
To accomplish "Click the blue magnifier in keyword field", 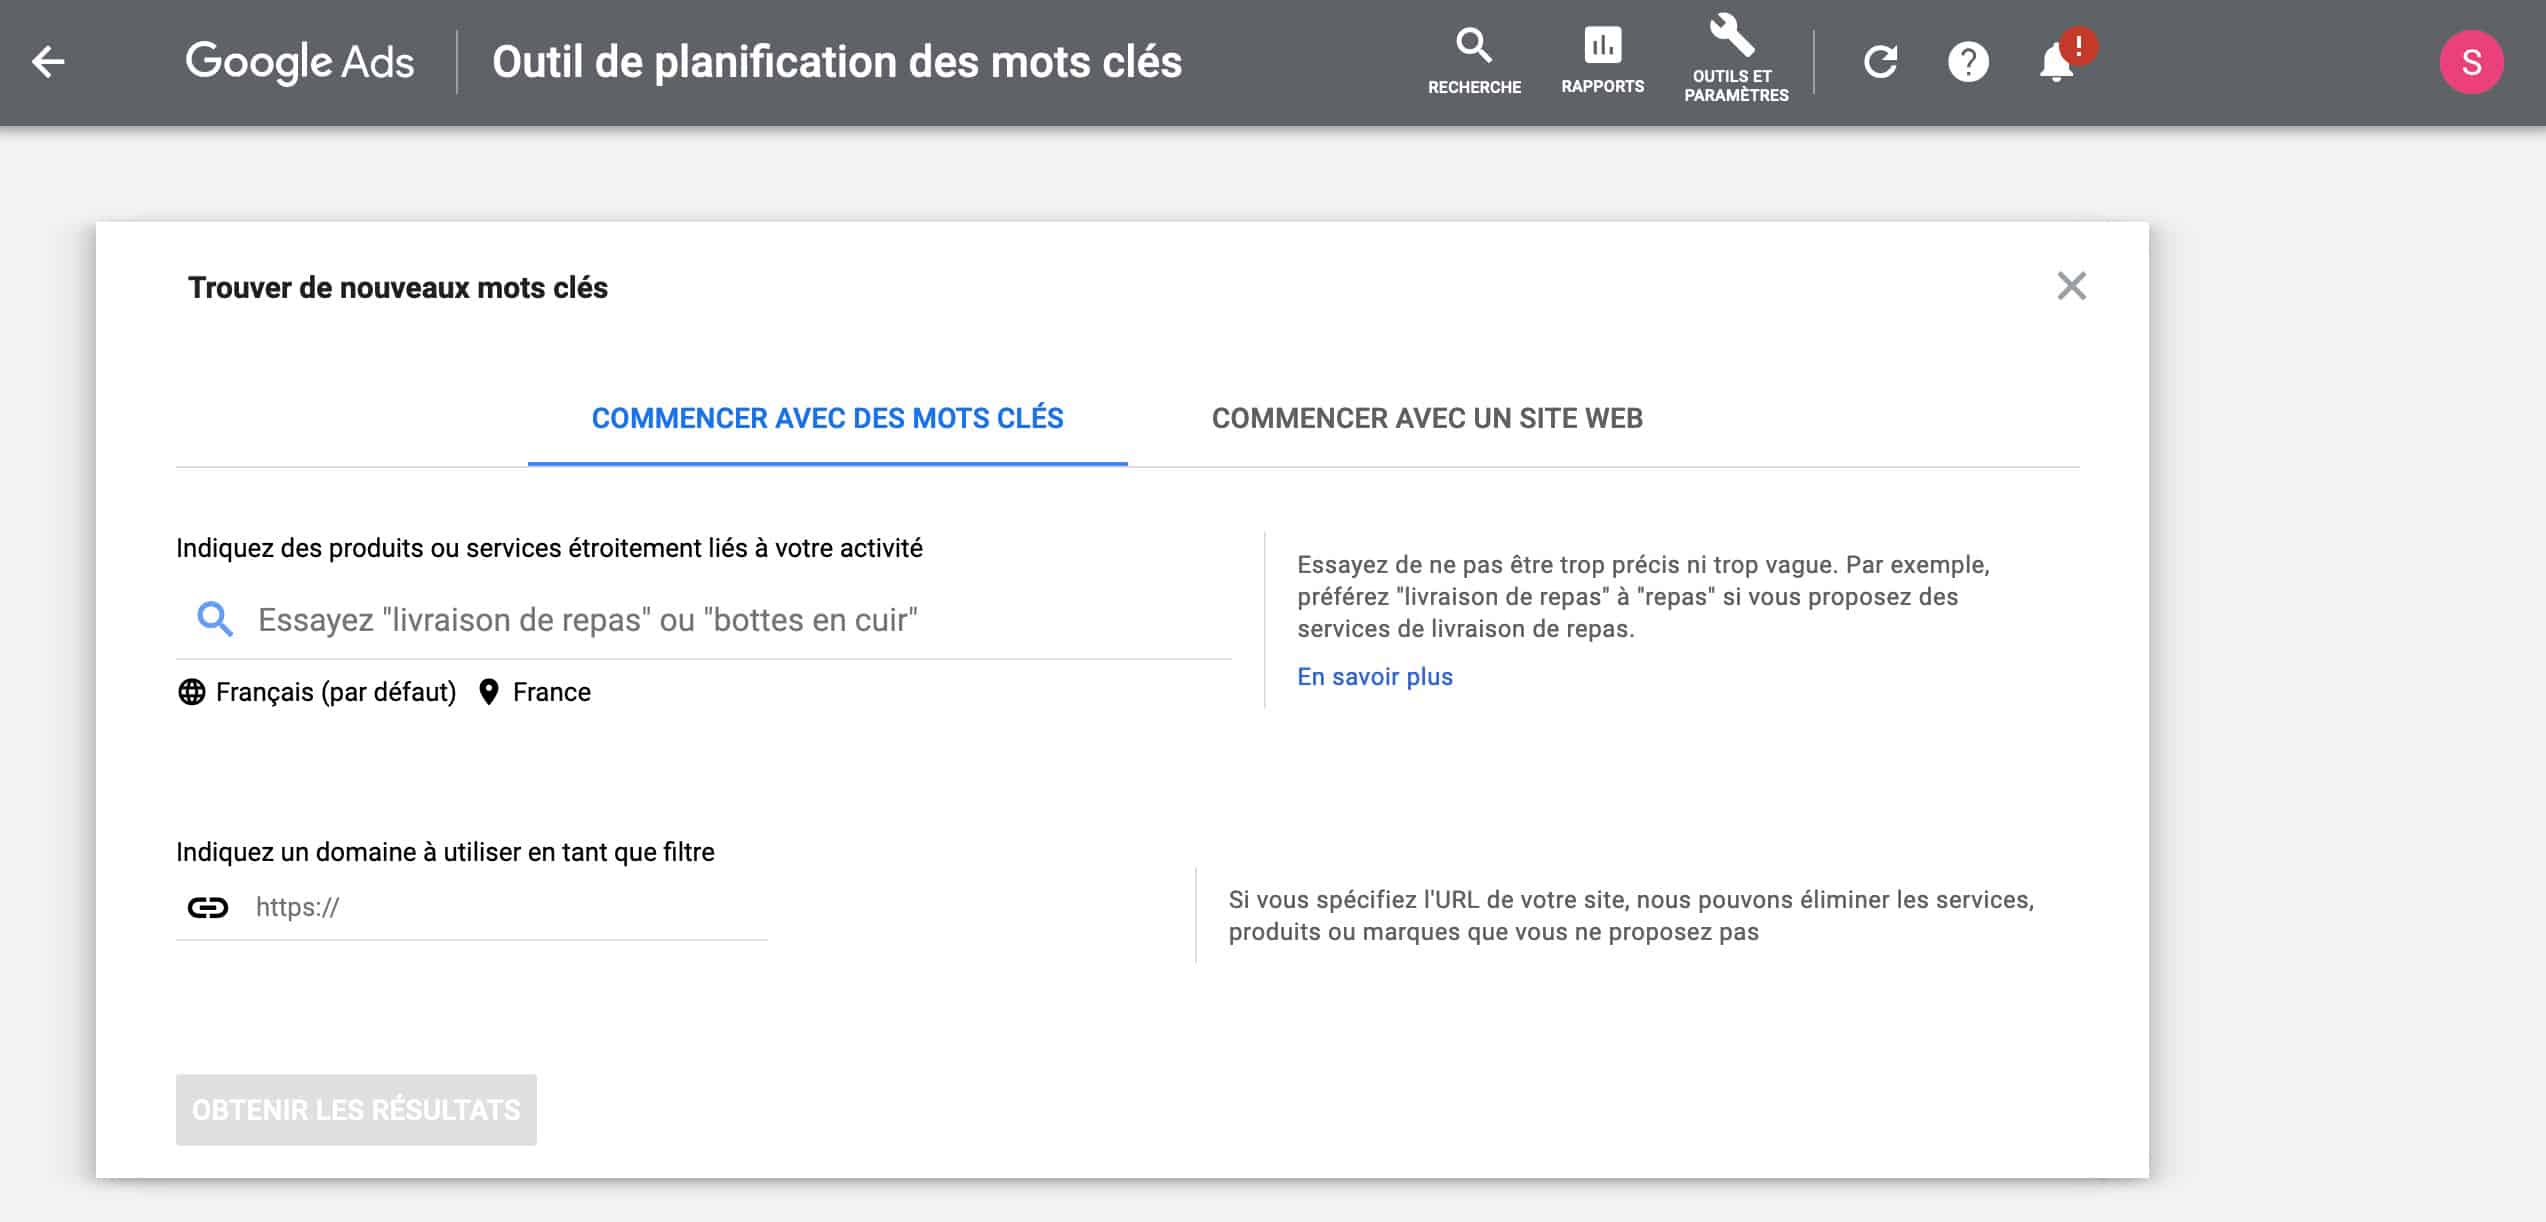I will pyautogui.click(x=215, y=620).
